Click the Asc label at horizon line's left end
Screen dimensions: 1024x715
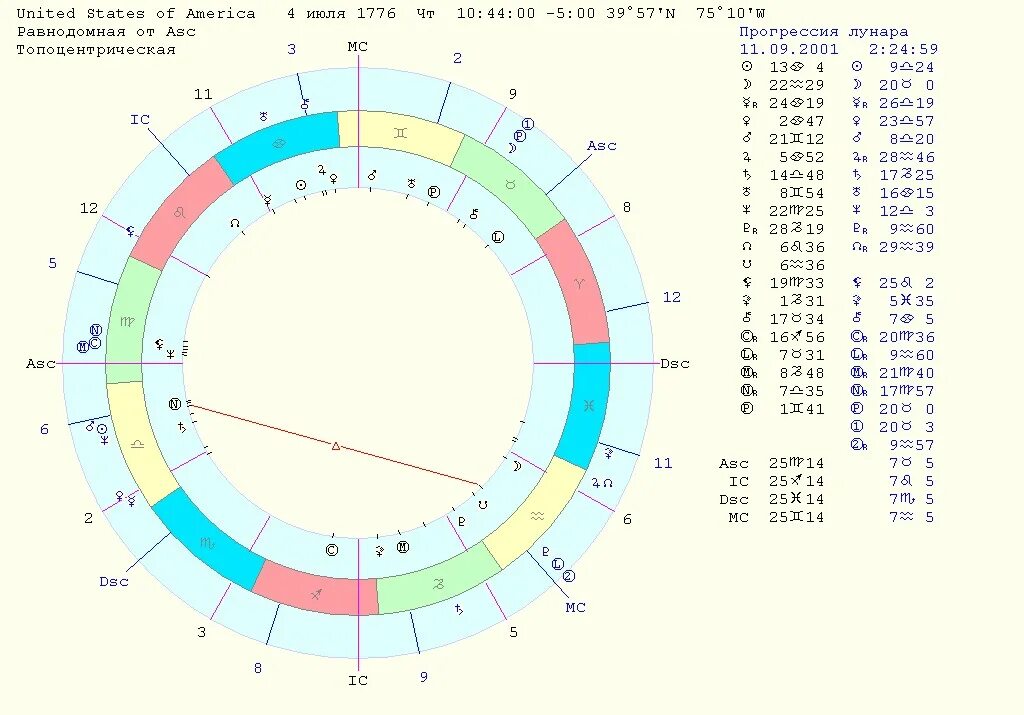pyautogui.click(x=40, y=364)
